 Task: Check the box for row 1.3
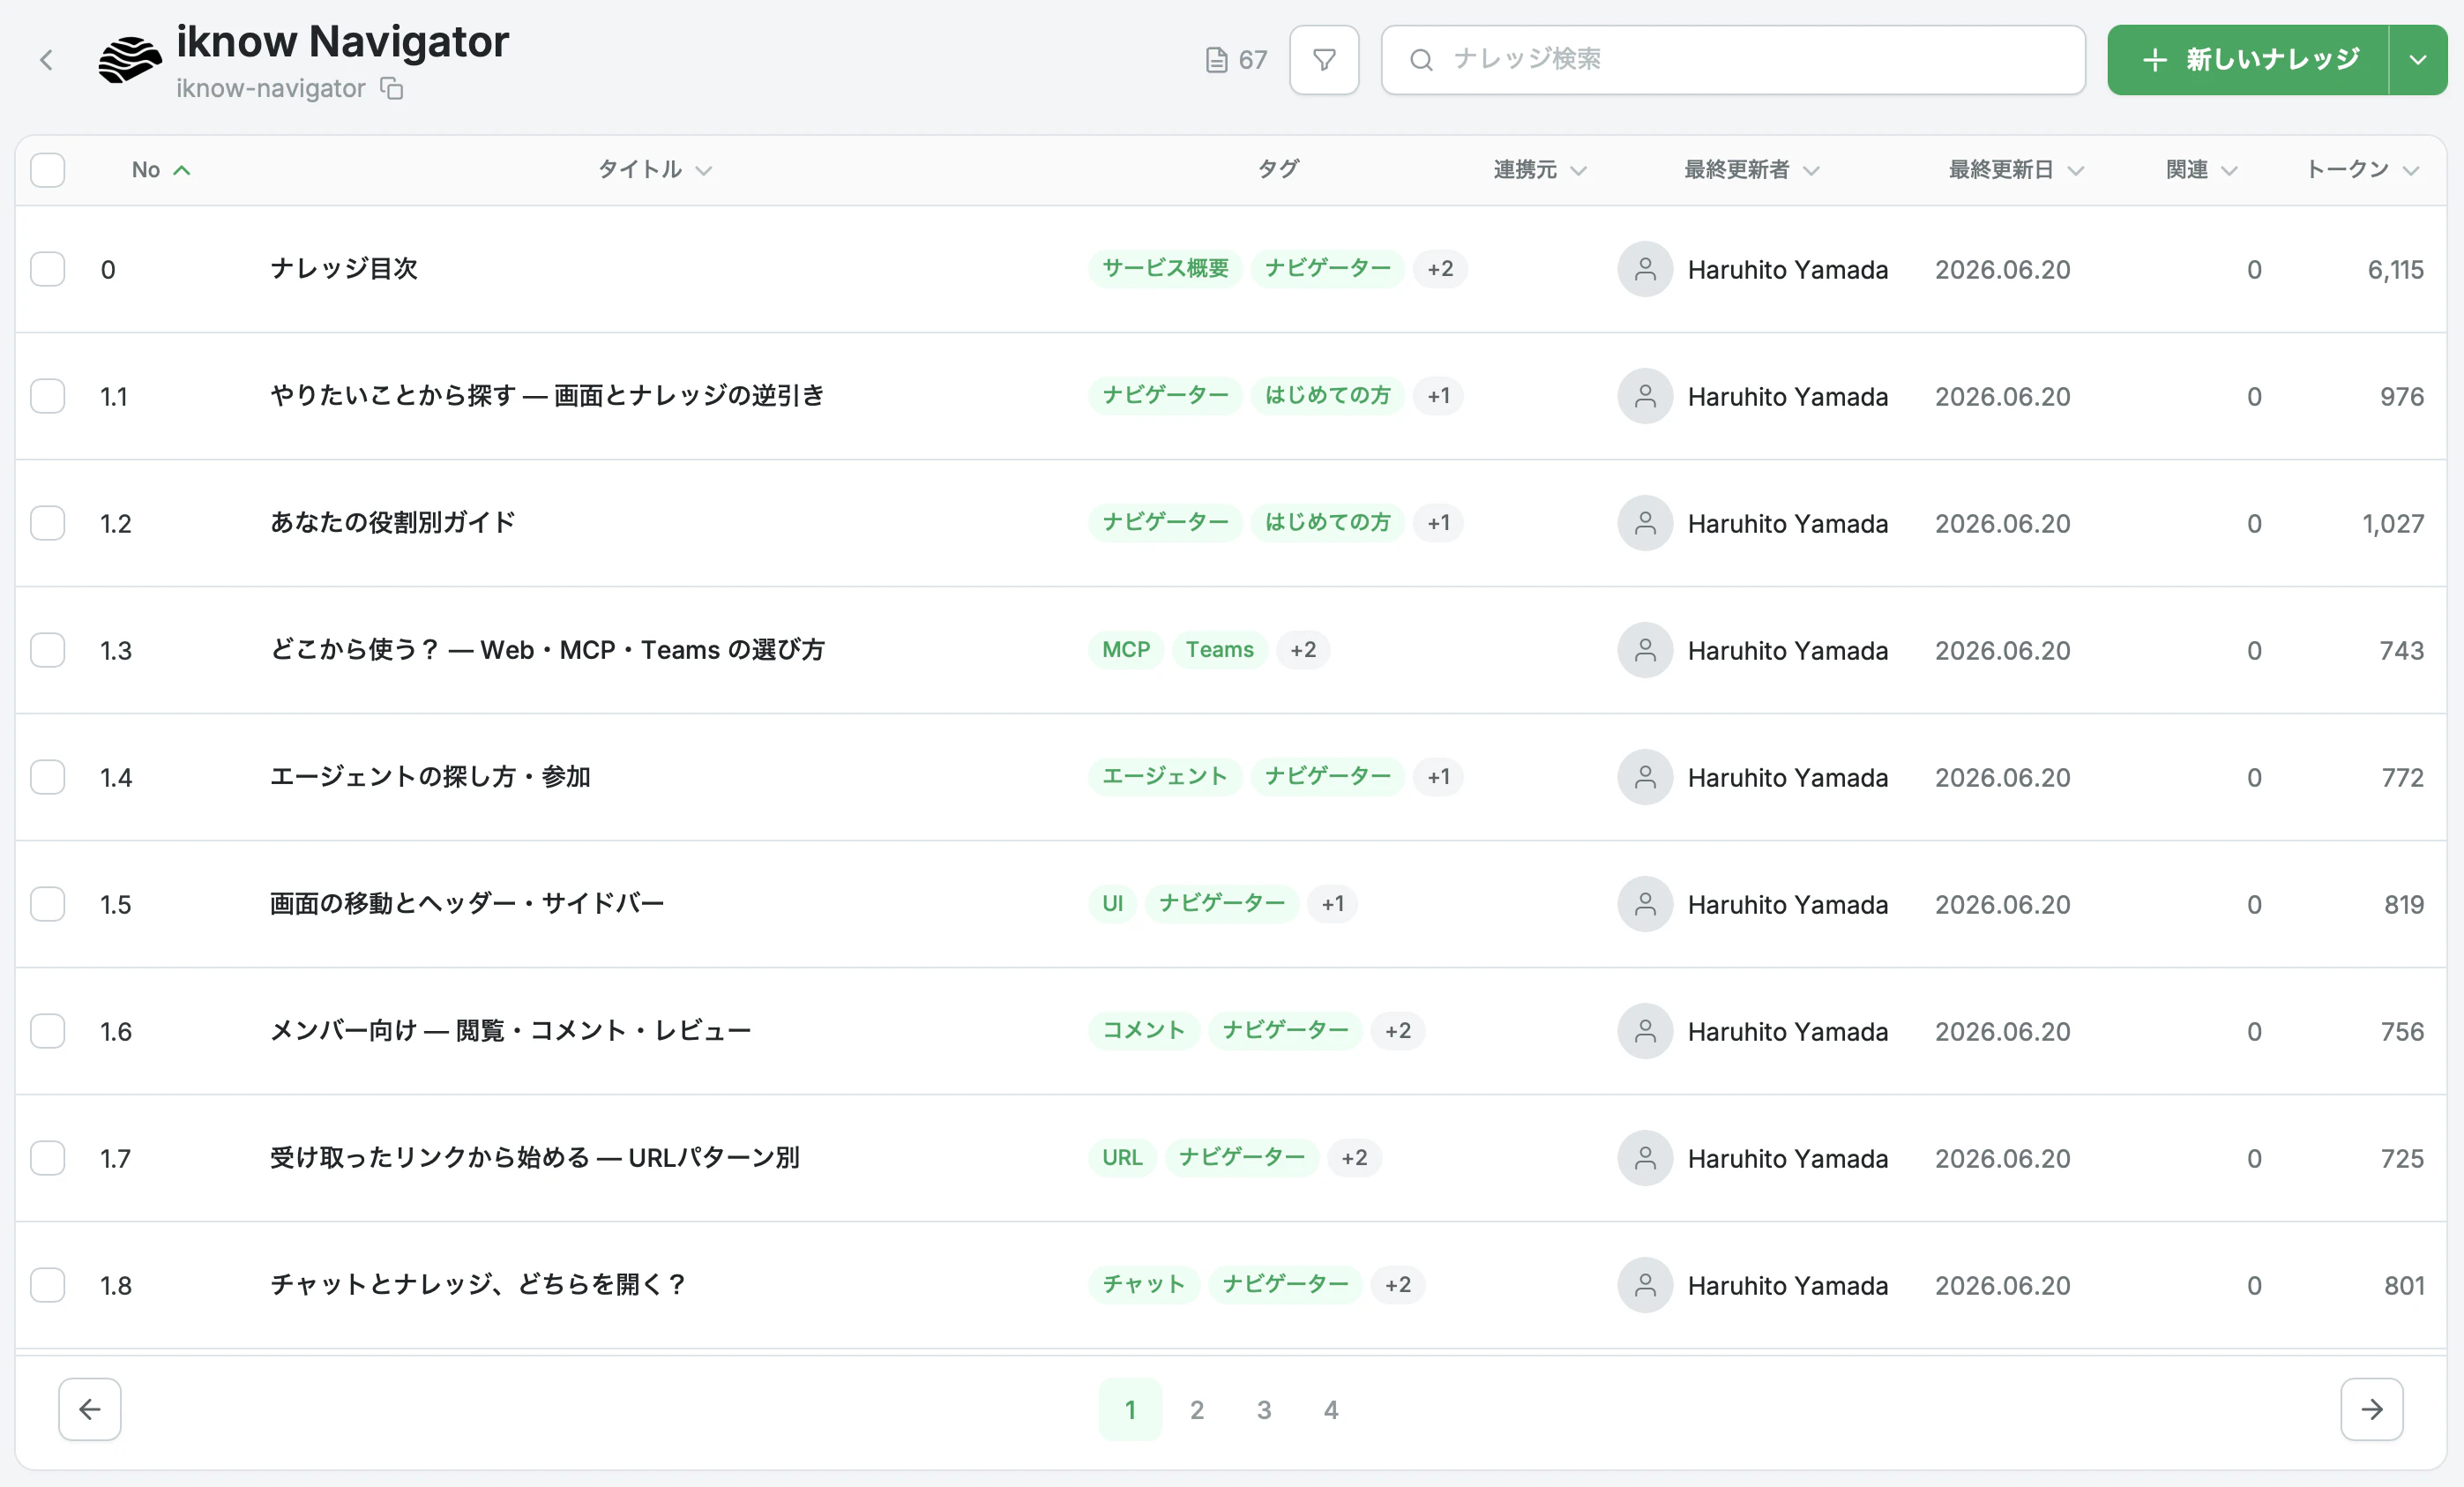[x=48, y=650]
